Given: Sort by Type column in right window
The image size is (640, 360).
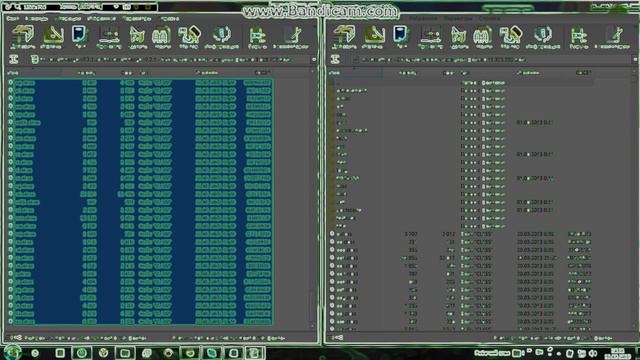Looking at the screenshot, I should (x=465, y=73).
